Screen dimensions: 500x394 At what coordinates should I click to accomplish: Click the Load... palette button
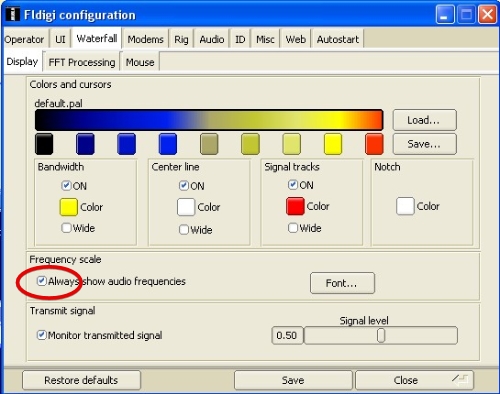pos(424,120)
